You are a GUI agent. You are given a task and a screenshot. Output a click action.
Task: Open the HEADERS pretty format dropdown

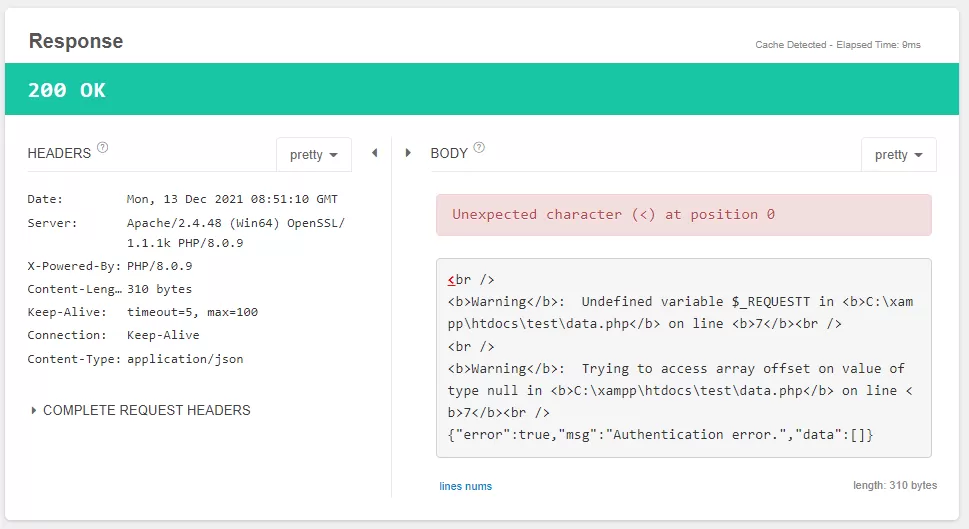click(314, 154)
